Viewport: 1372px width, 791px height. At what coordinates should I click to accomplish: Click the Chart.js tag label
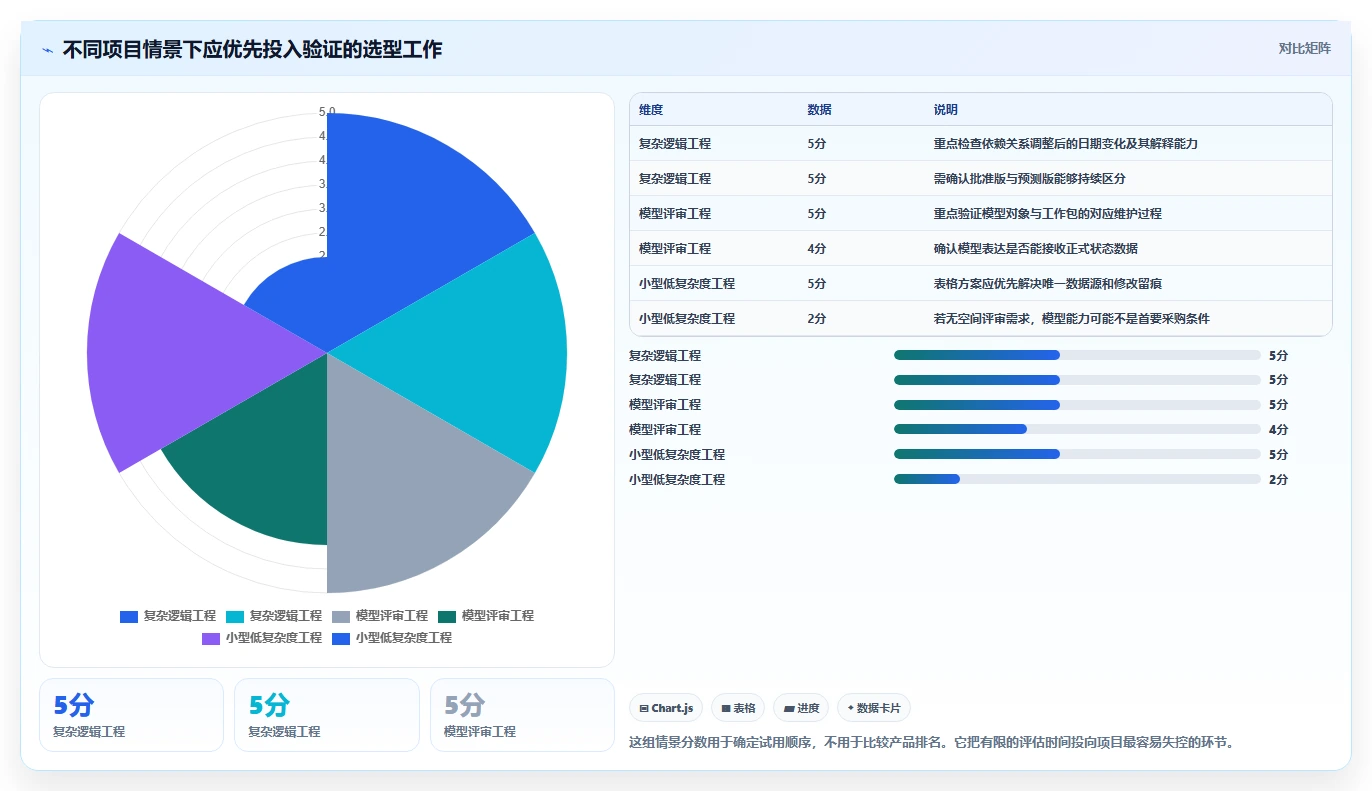click(672, 708)
